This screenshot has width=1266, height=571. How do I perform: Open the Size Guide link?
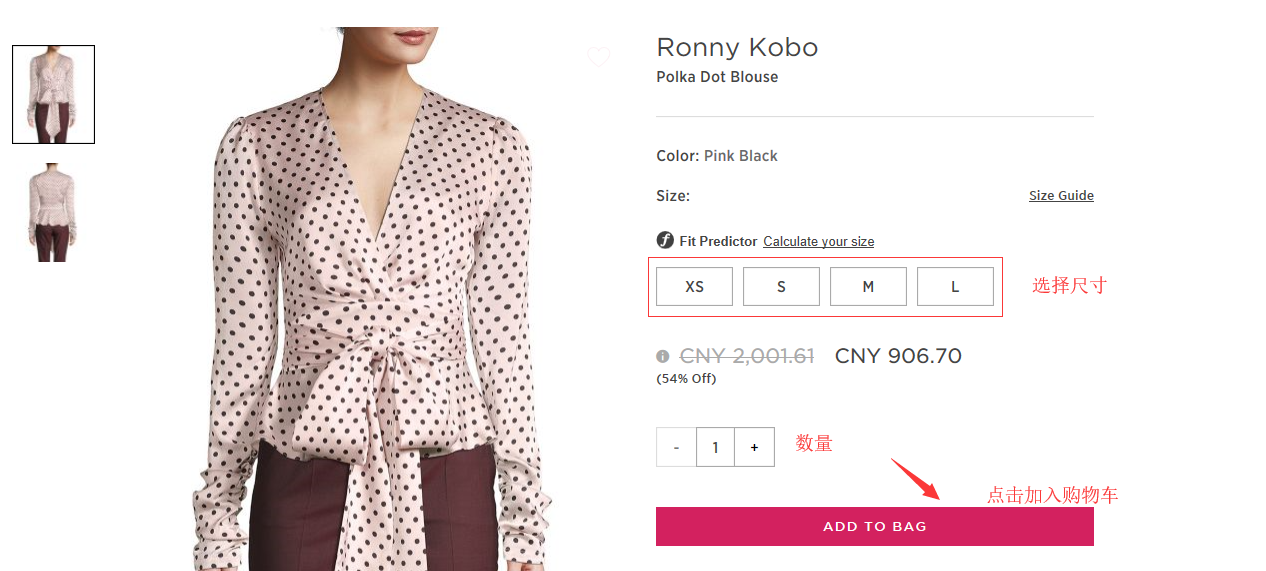click(1061, 196)
